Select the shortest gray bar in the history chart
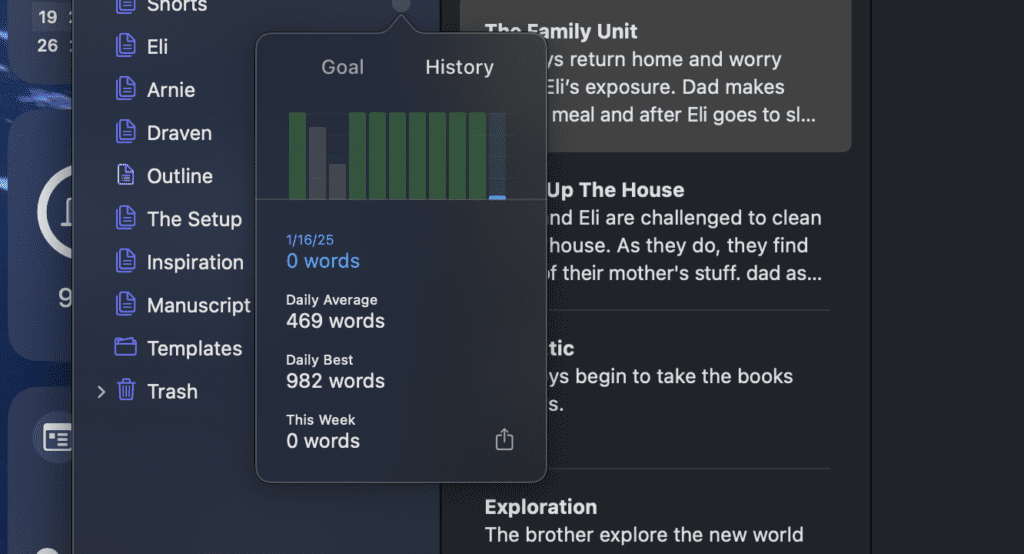 point(338,182)
